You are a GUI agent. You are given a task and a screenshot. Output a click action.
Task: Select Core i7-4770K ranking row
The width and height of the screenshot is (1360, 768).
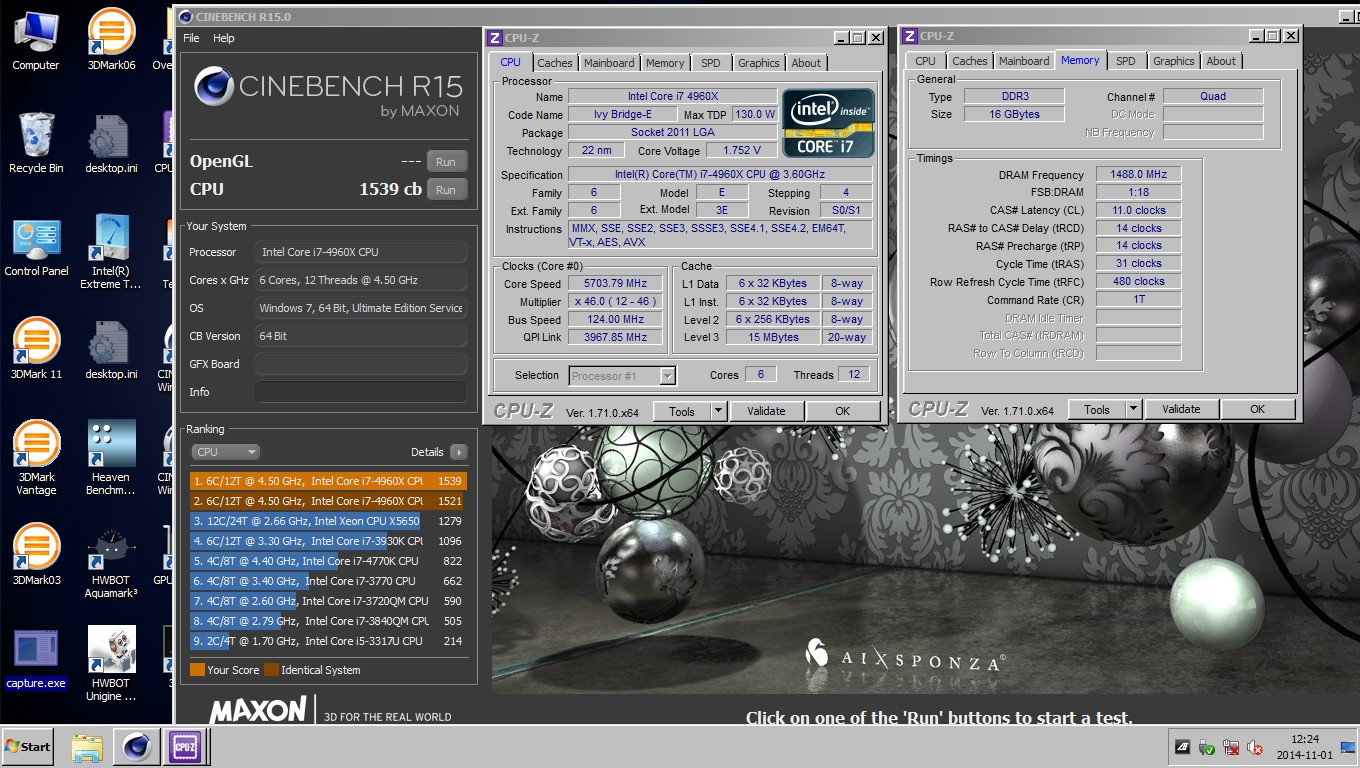tap(328, 561)
